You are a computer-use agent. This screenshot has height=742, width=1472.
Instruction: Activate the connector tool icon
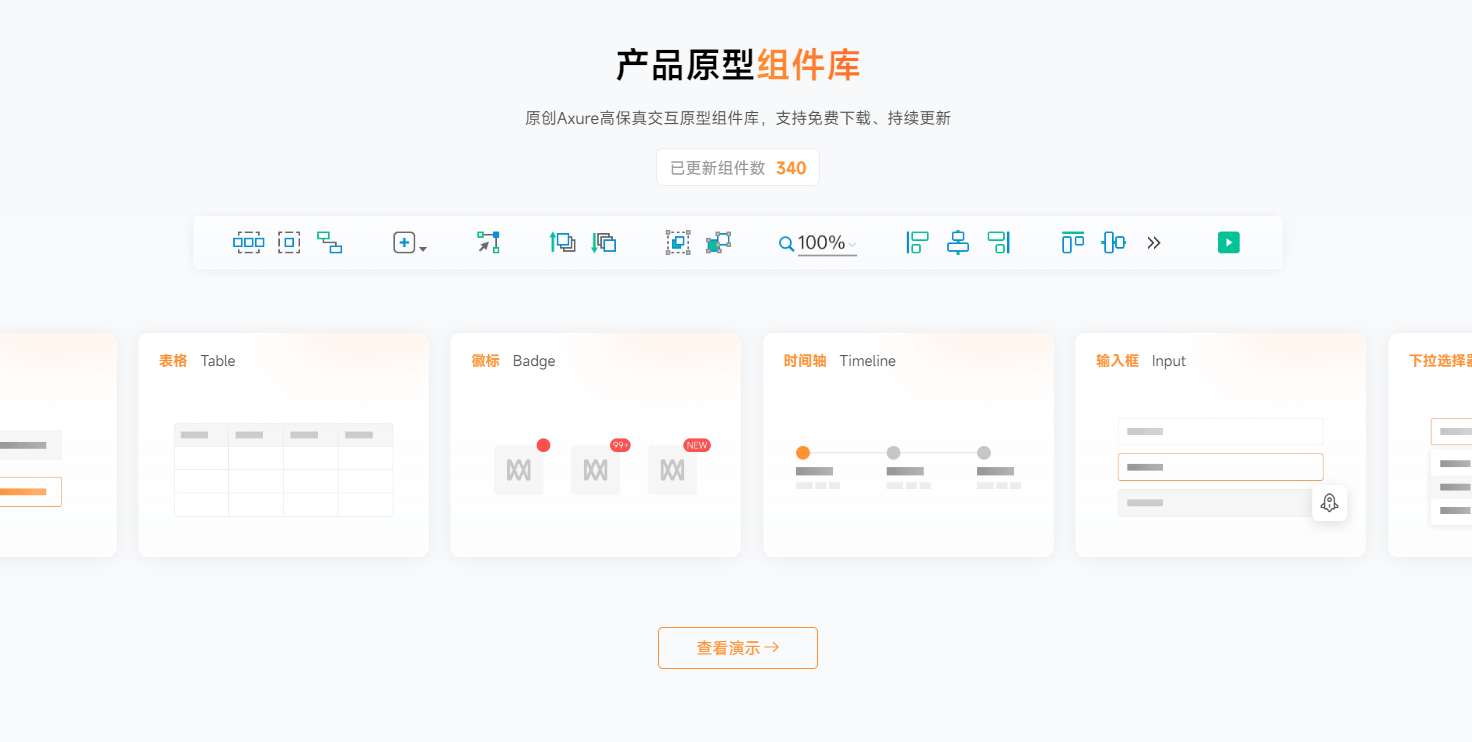[x=330, y=242]
